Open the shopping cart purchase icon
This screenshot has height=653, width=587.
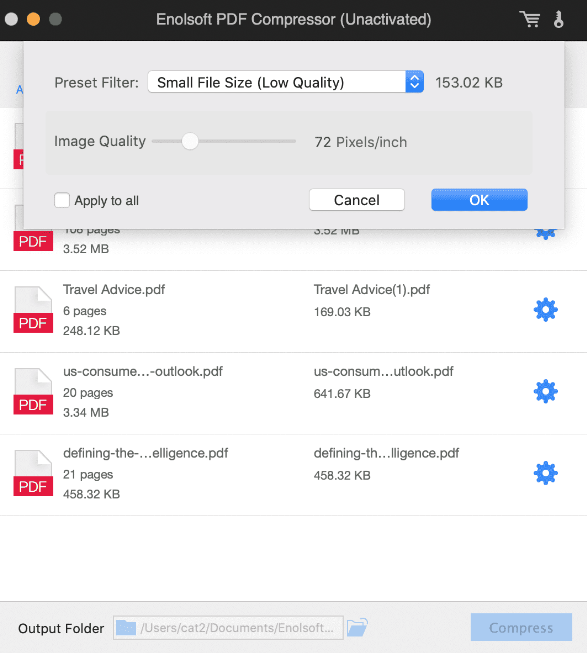tap(530, 19)
